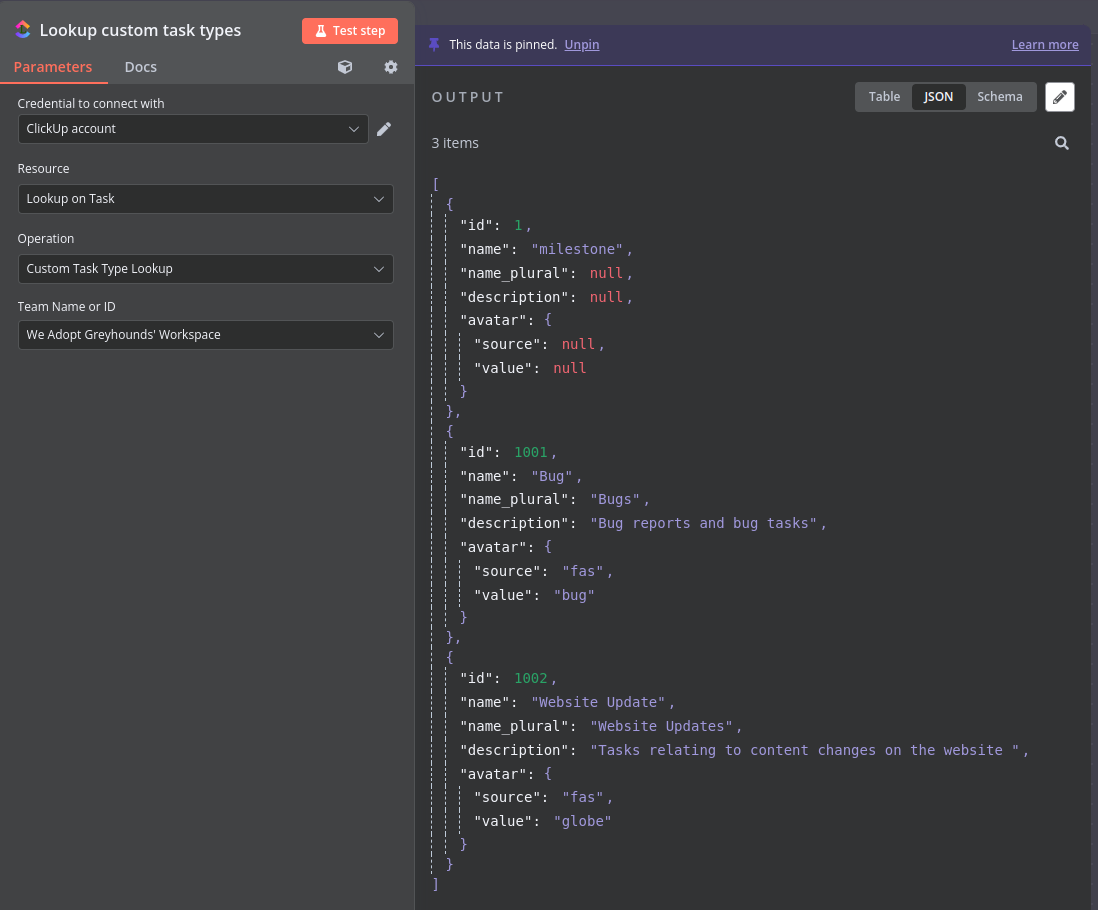
Task: Click the "3 items" count text
Action: tap(455, 143)
